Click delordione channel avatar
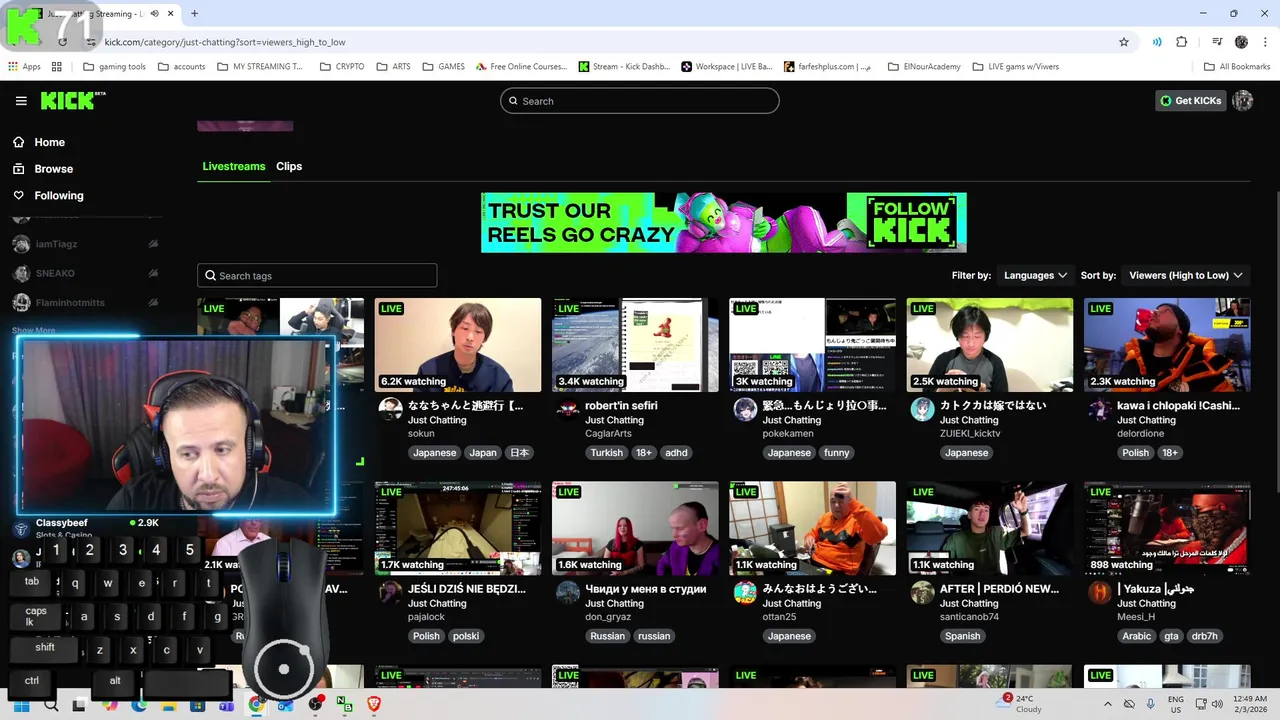Image resolution: width=1280 pixels, height=720 pixels. pos(1100,409)
